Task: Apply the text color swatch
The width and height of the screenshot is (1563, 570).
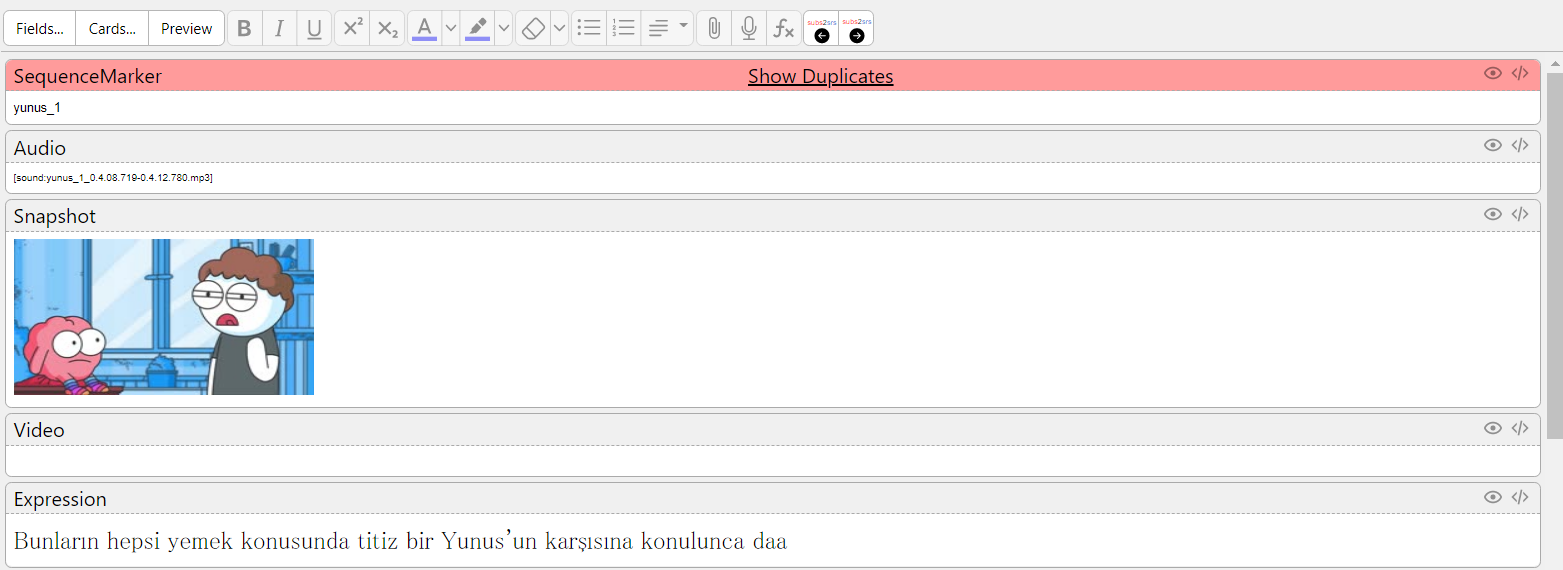Action: [x=424, y=29]
